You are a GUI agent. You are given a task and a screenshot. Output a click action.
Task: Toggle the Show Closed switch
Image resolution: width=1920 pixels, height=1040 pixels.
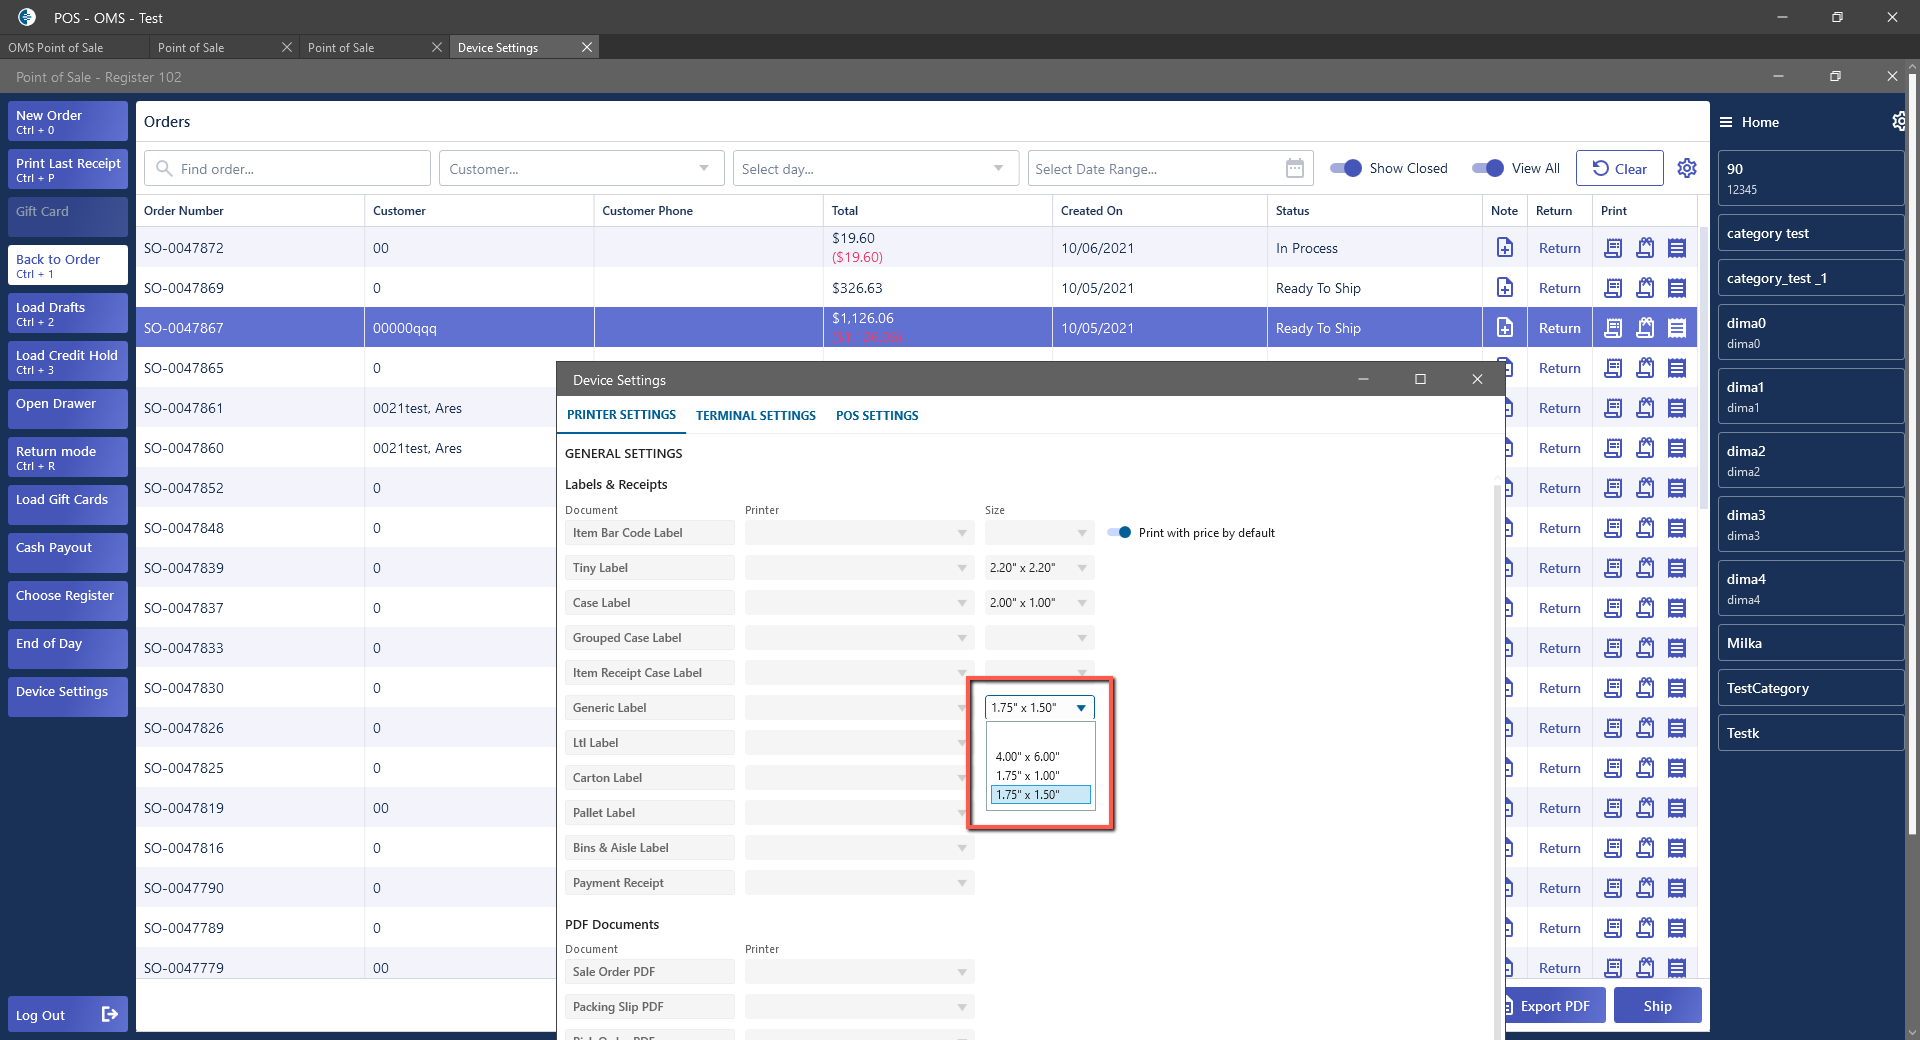point(1346,168)
